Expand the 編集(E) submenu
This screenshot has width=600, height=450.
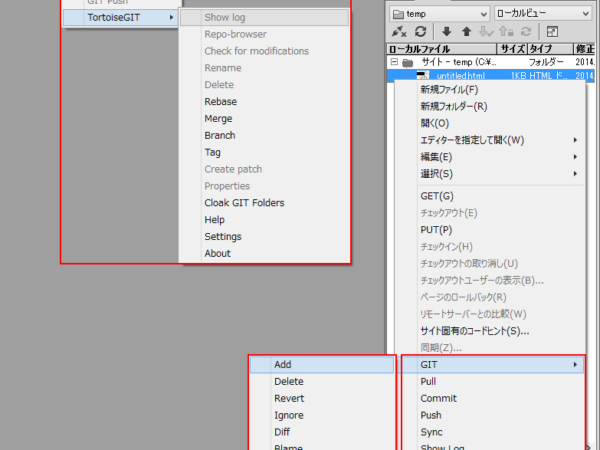coord(575,157)
